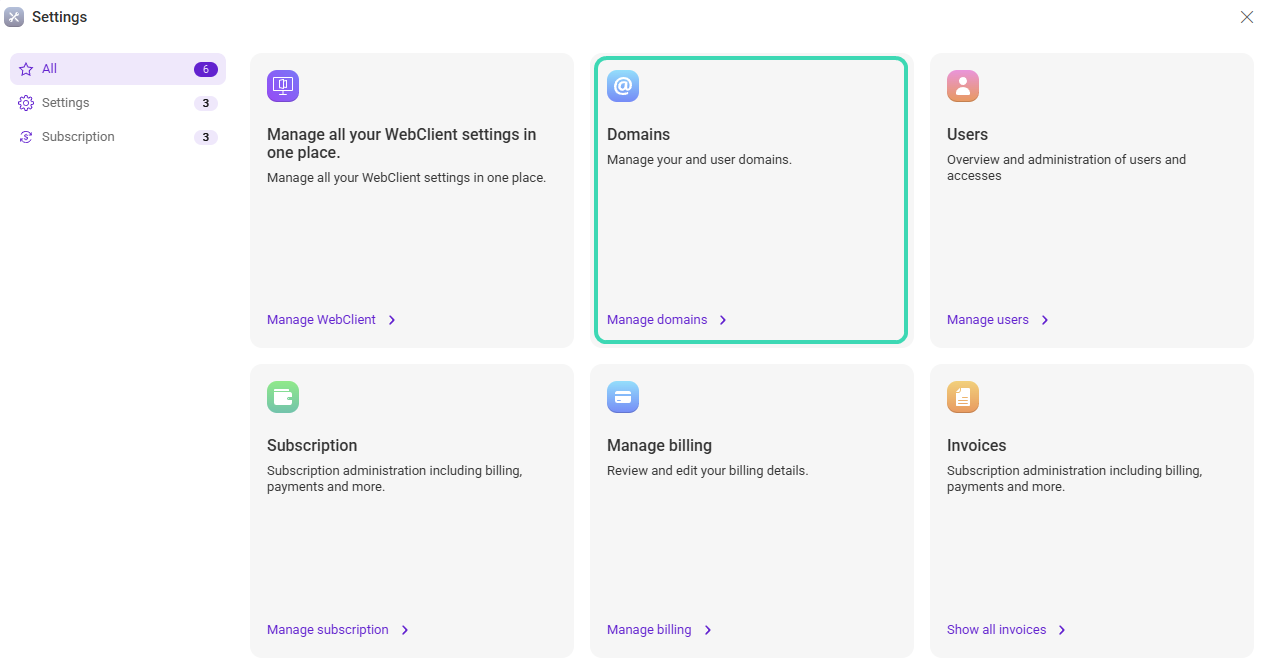The width and height of the screenshot is (1261, 668).
Task: Expand Manage domains with its chevron
Action: (x=722, y=320)
